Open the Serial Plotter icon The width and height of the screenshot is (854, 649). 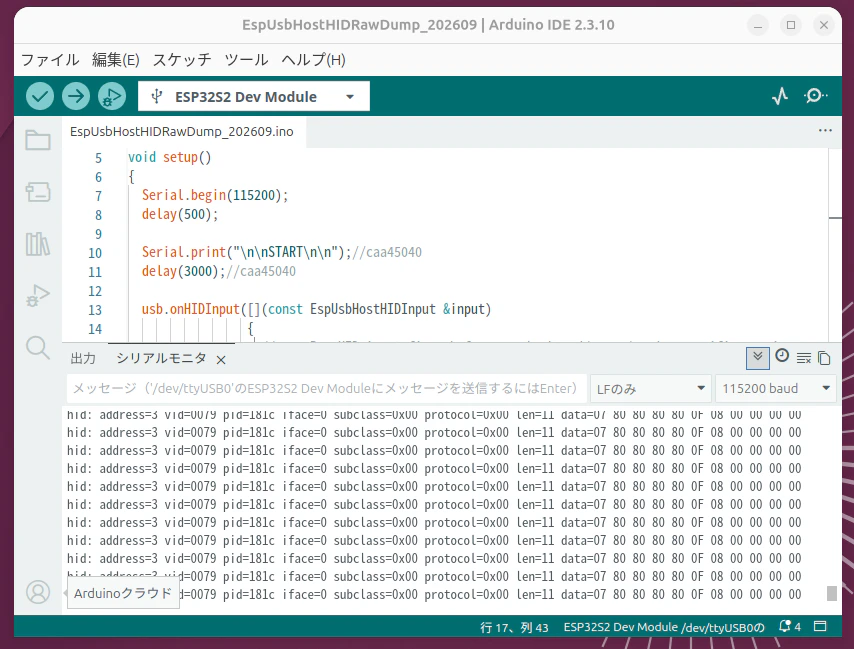point(780,96)
